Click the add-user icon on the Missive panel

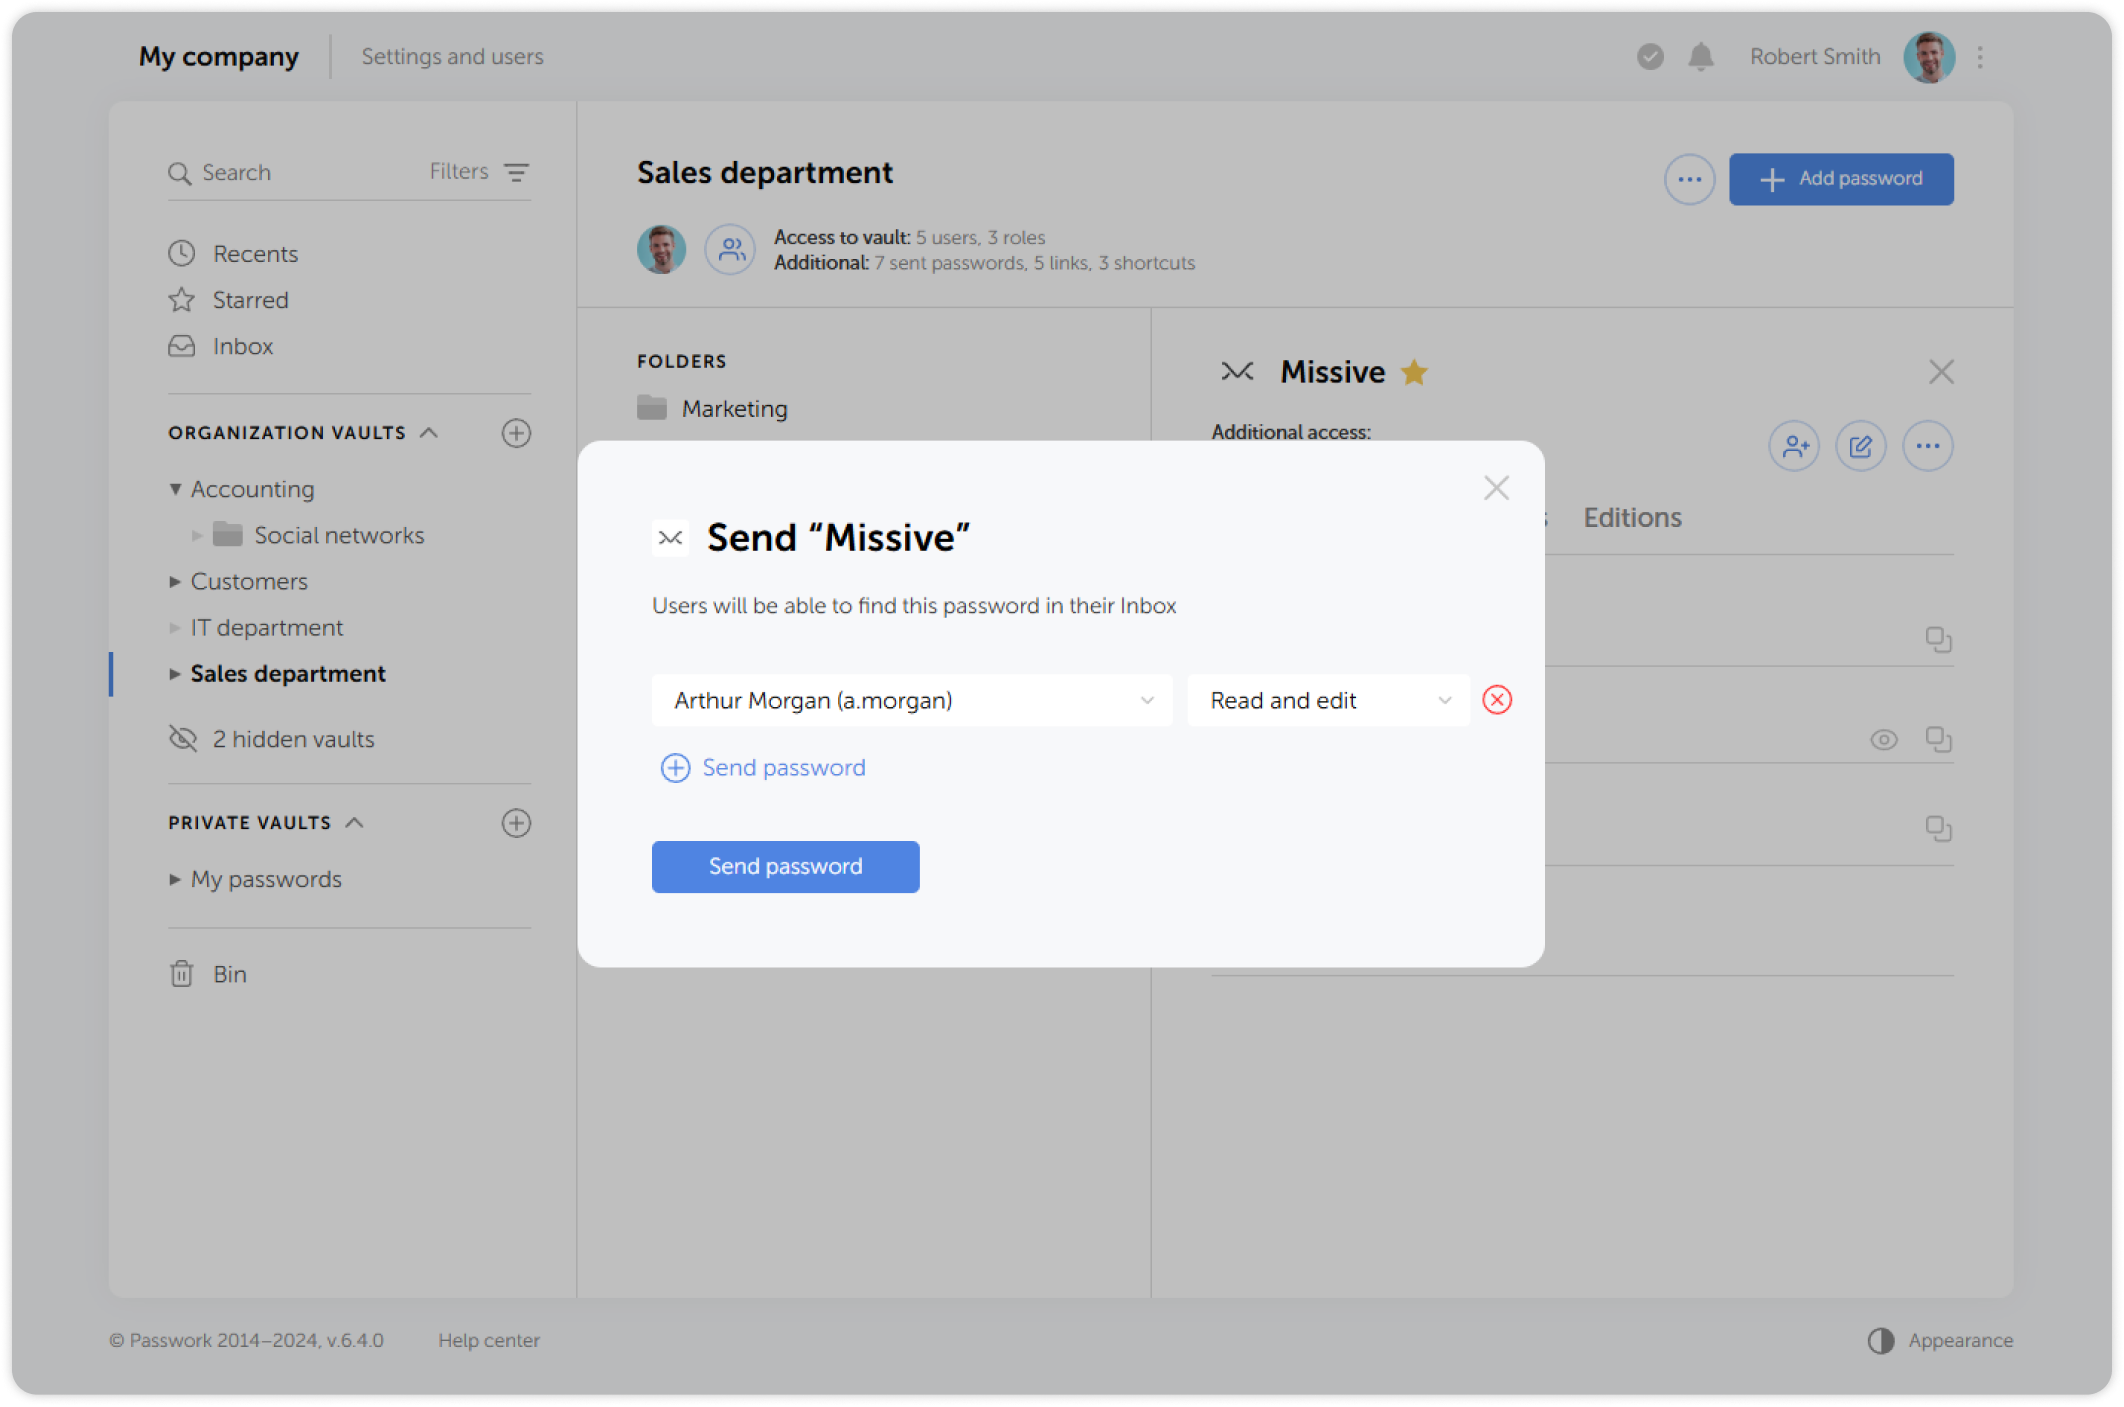[x=1793, y=446]
